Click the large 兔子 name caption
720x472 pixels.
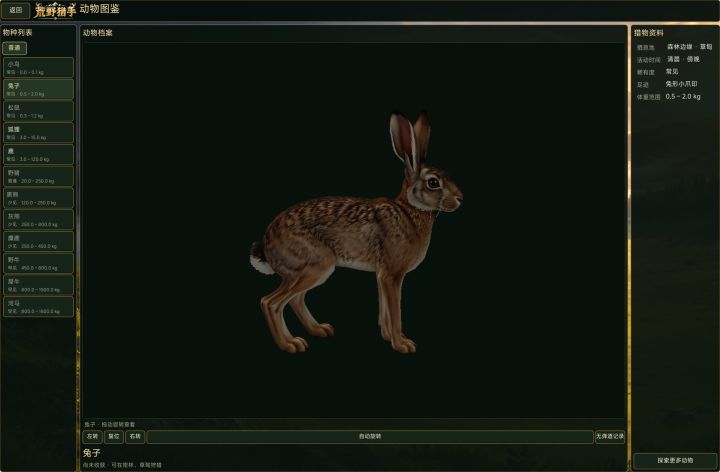click(x=91, y=453)
